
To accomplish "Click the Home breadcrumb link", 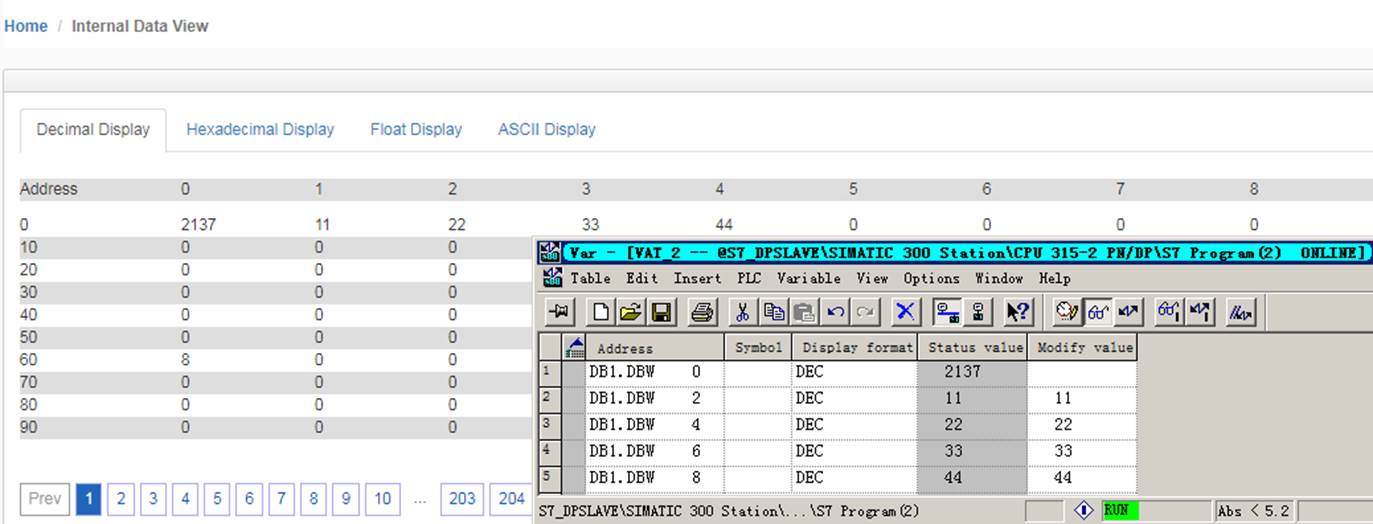I will tap(26, 26).
